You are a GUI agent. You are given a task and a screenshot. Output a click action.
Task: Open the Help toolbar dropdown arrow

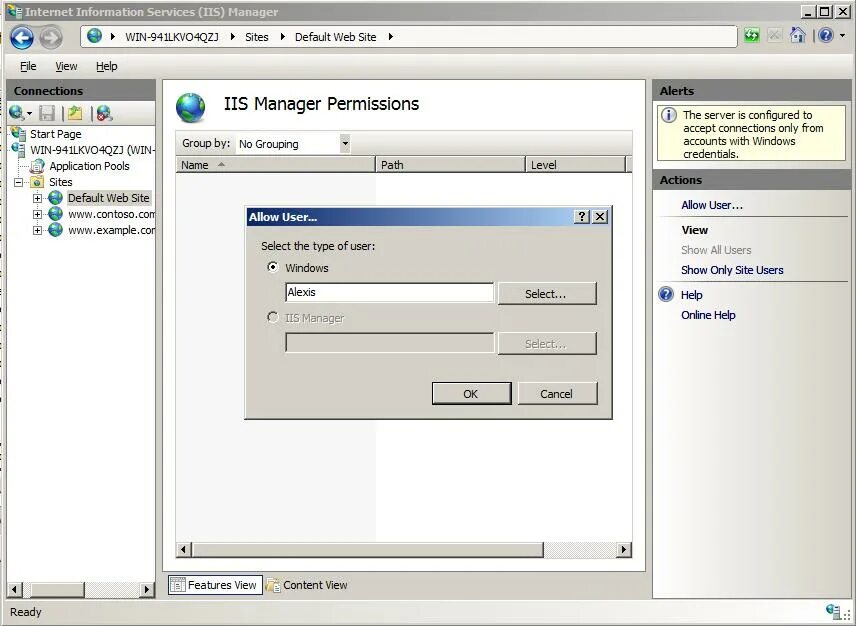842,36
